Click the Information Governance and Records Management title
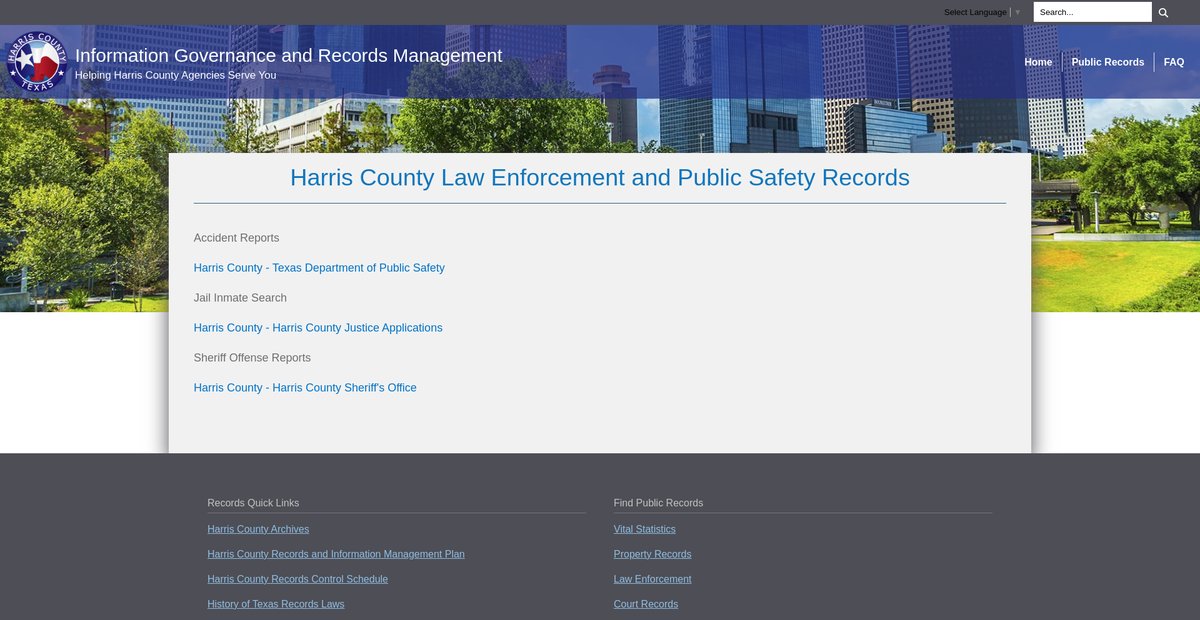The image size is (1200, 620). (x=289, y=56)
